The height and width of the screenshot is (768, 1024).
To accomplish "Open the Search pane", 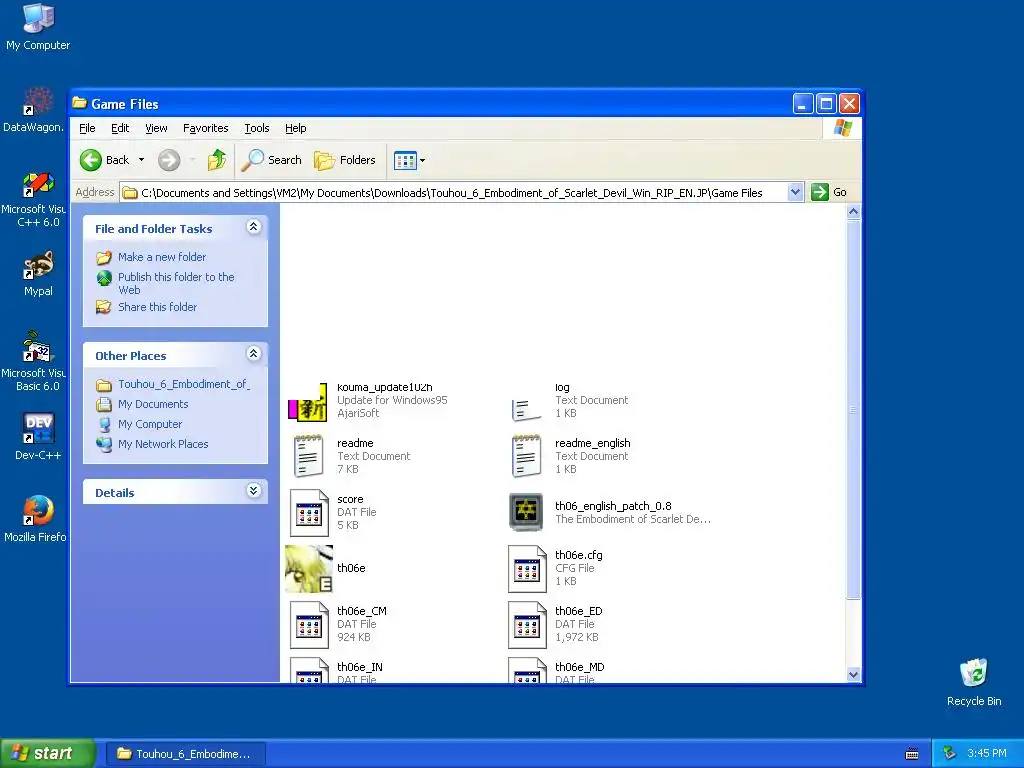I will 272,160.
